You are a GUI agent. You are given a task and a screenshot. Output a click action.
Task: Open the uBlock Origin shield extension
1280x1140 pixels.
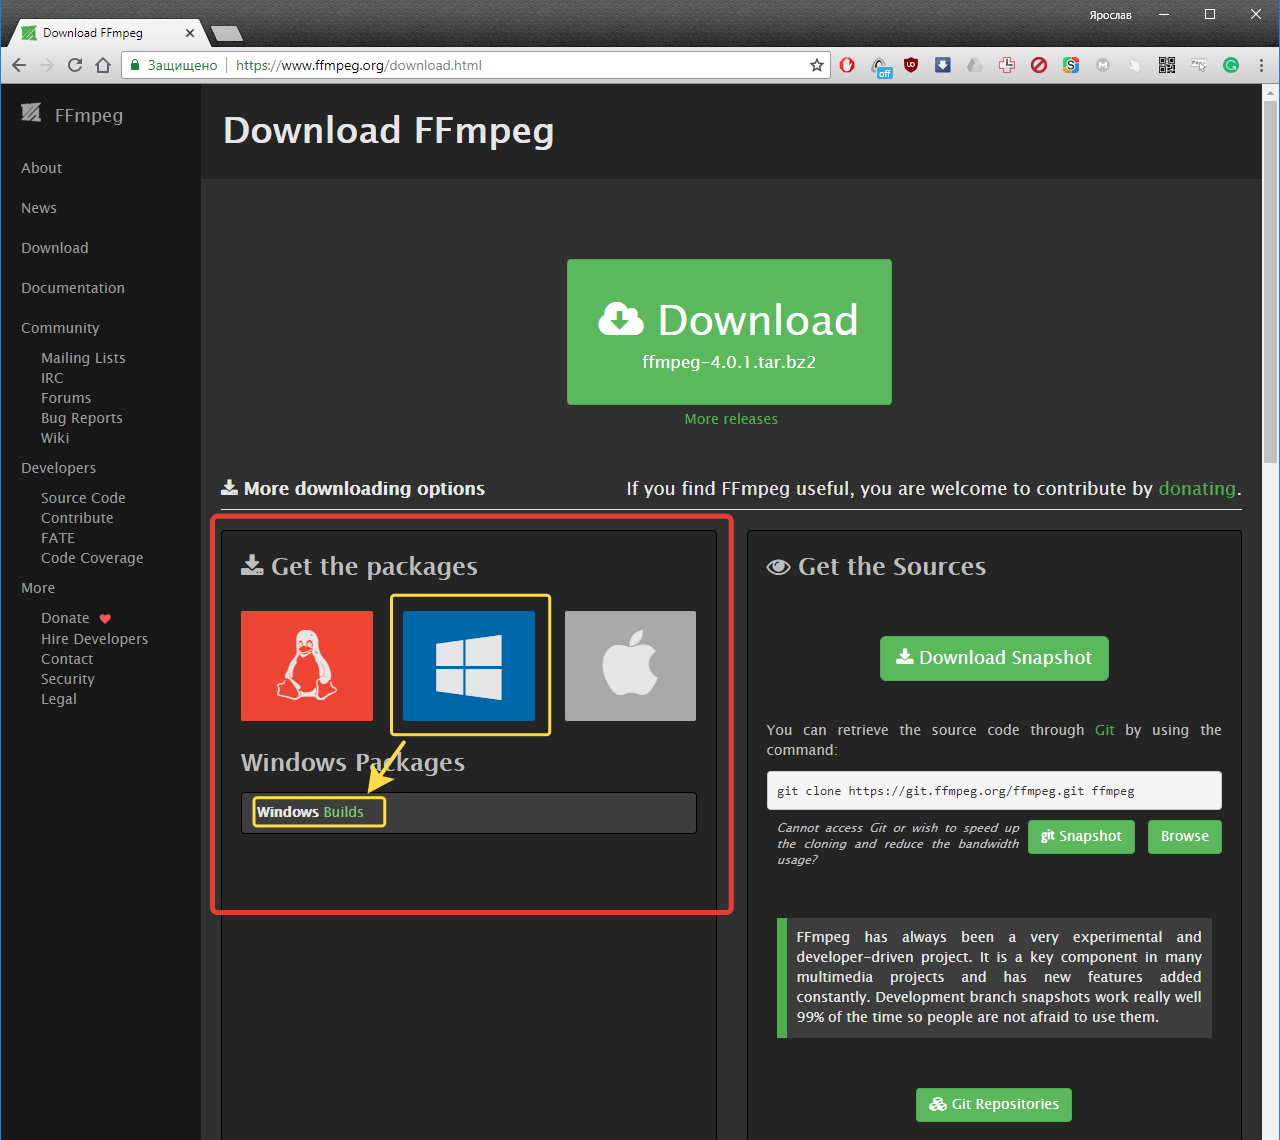coord(911,65)
